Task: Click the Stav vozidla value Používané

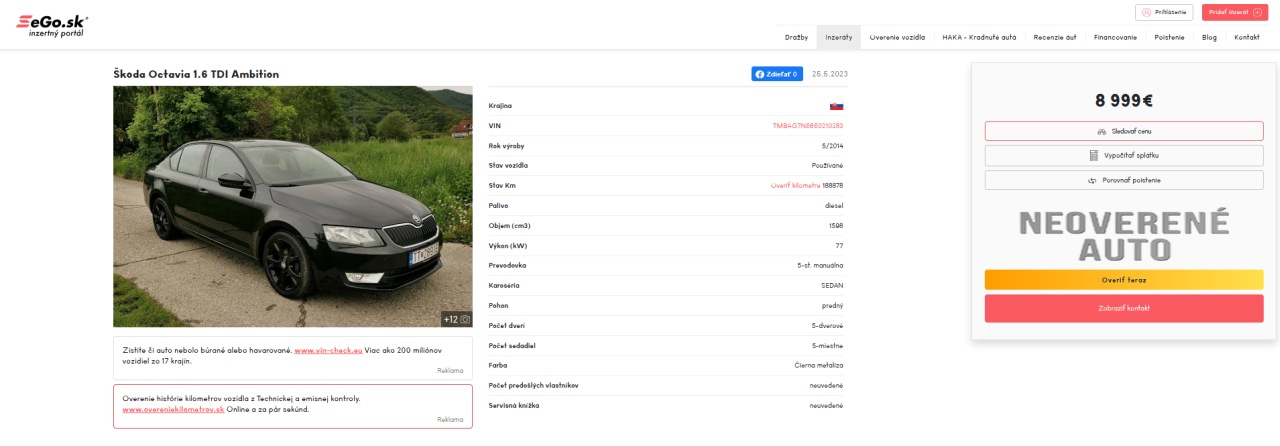Action: (827, 166)
